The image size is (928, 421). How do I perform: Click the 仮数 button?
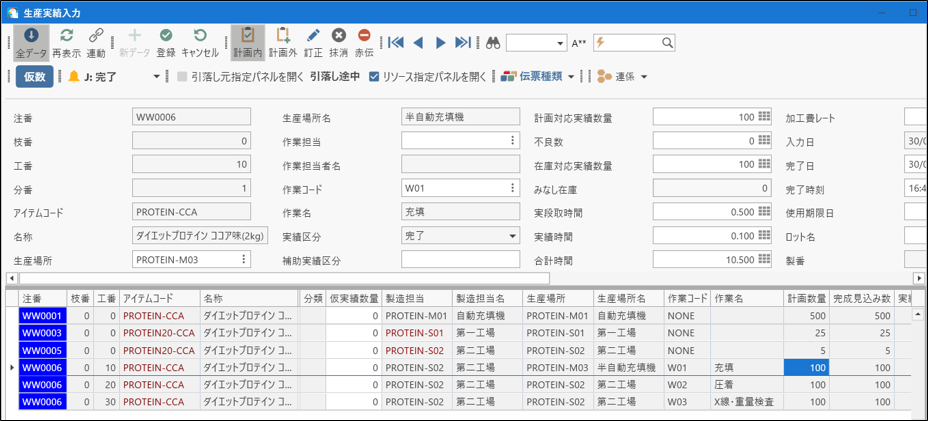[x=35, y=77]
